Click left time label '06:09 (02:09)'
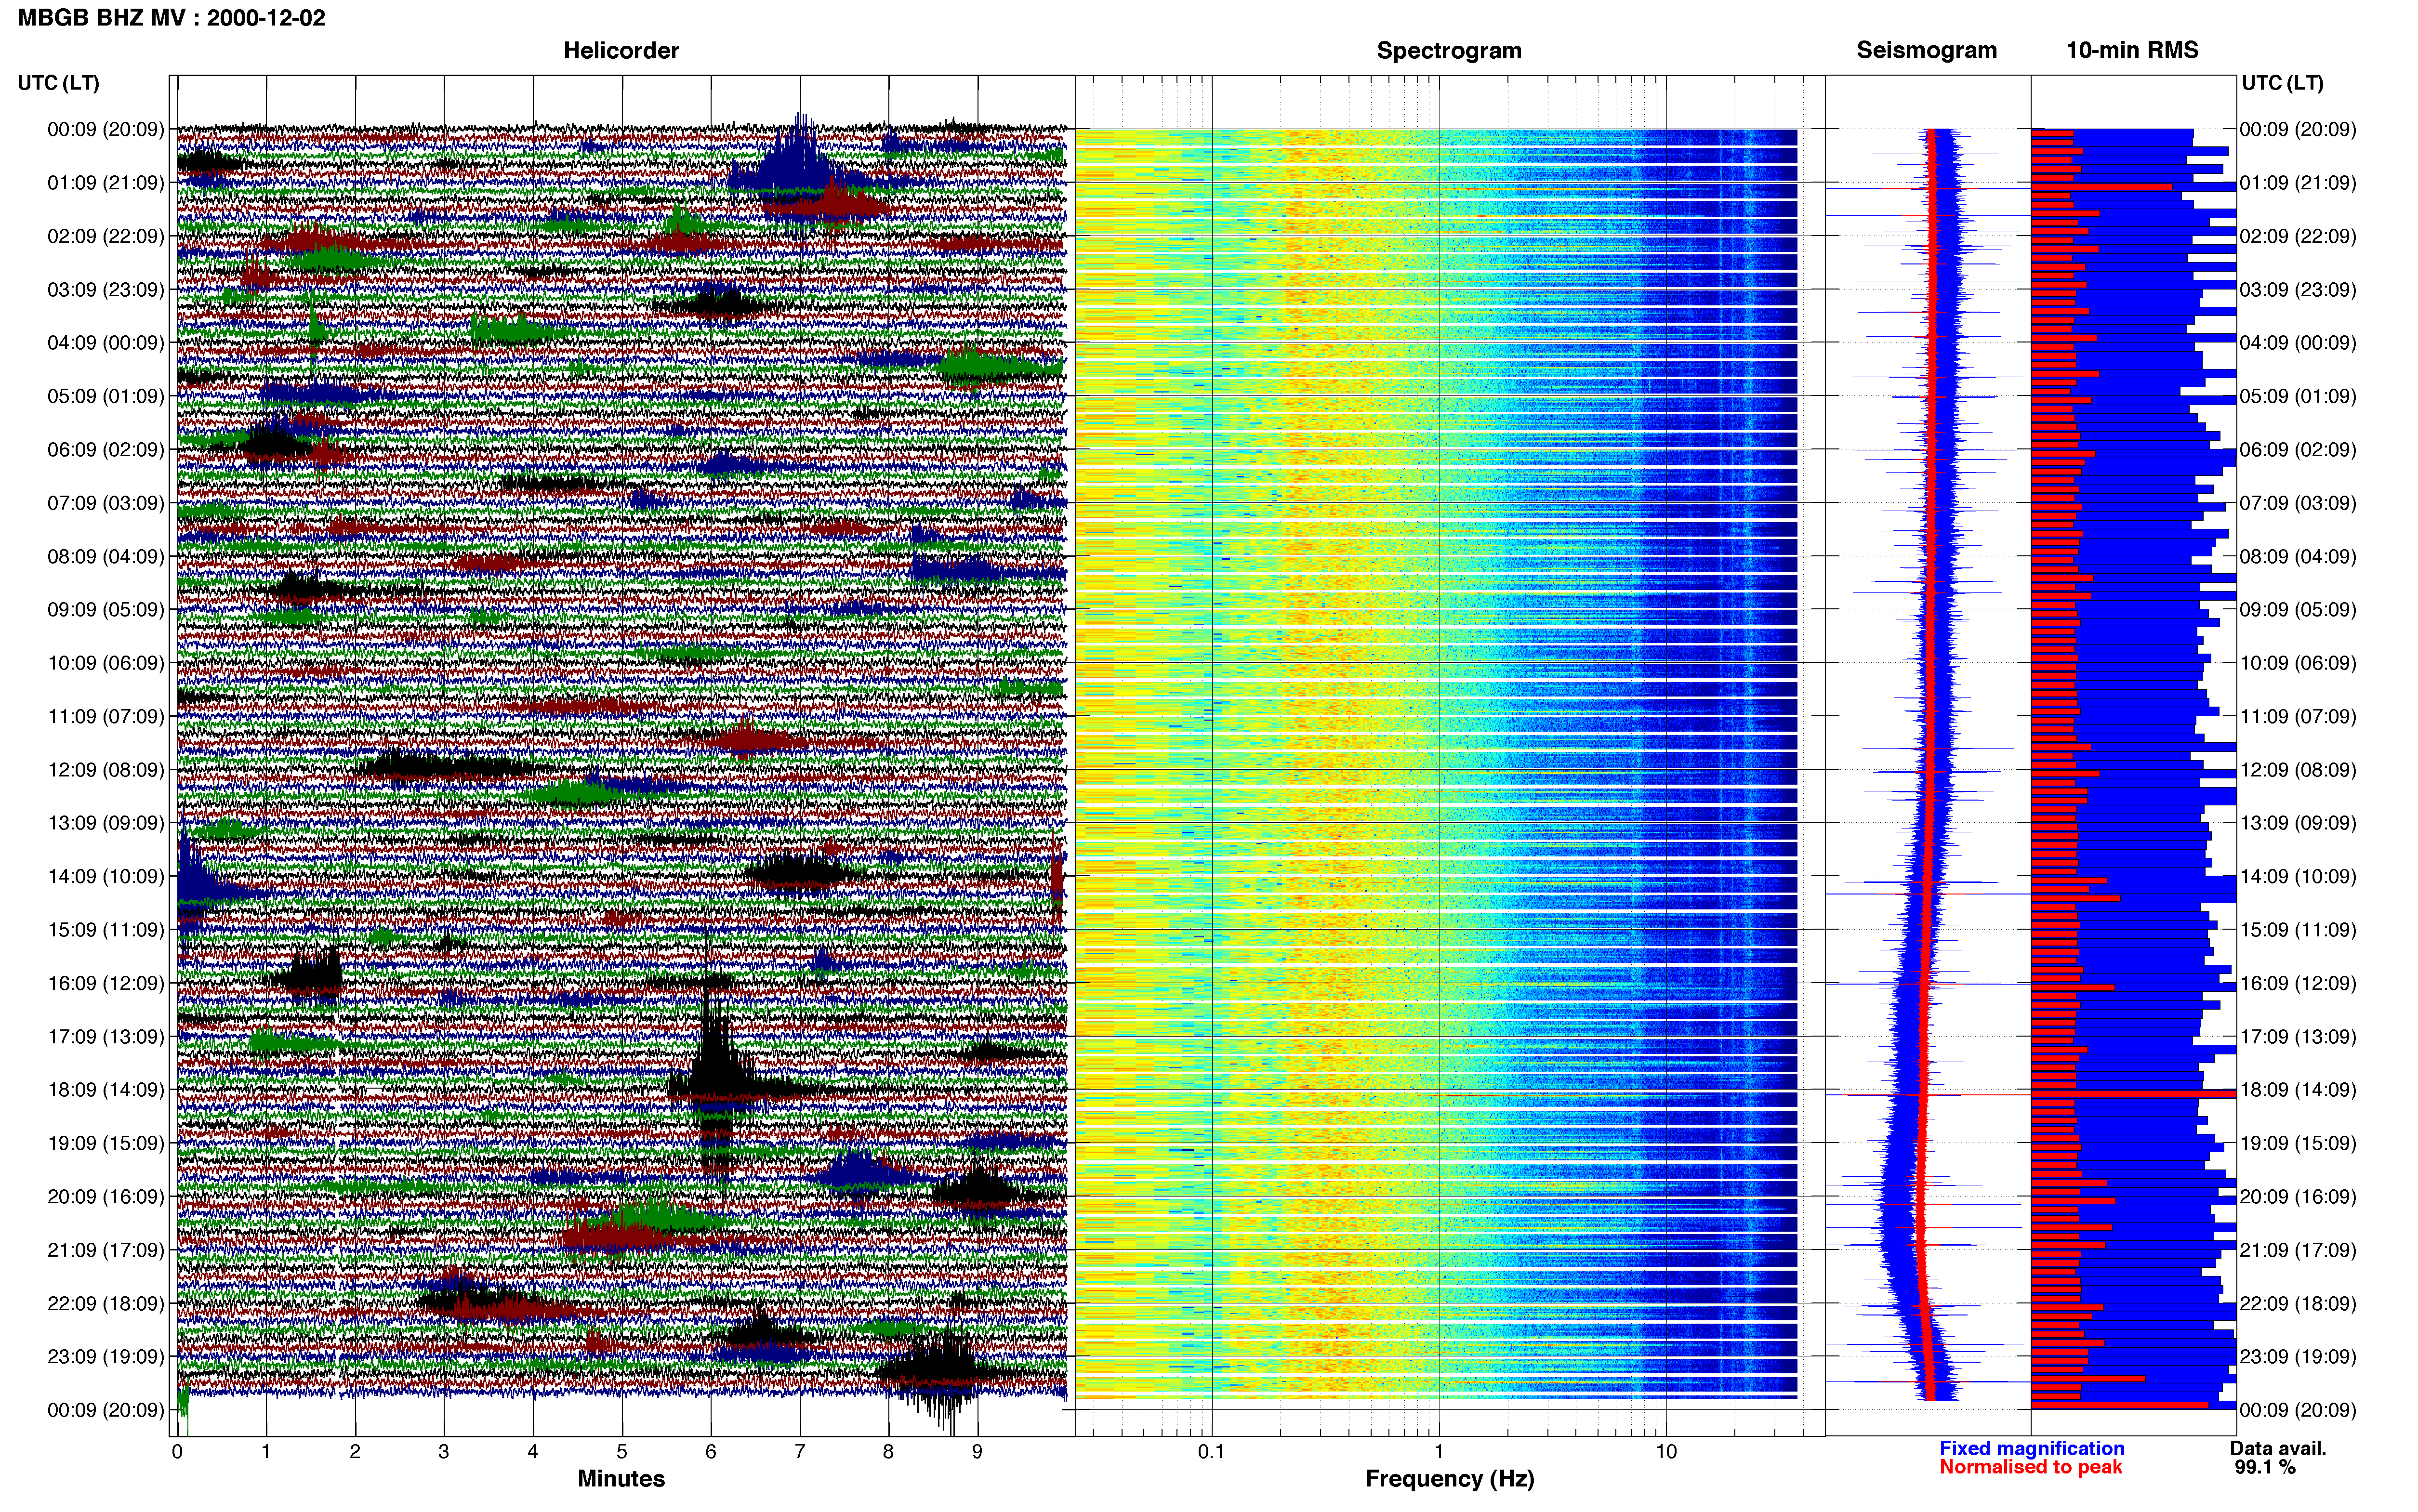Screen dimensions: 2418x1512 tap(106, 450)
